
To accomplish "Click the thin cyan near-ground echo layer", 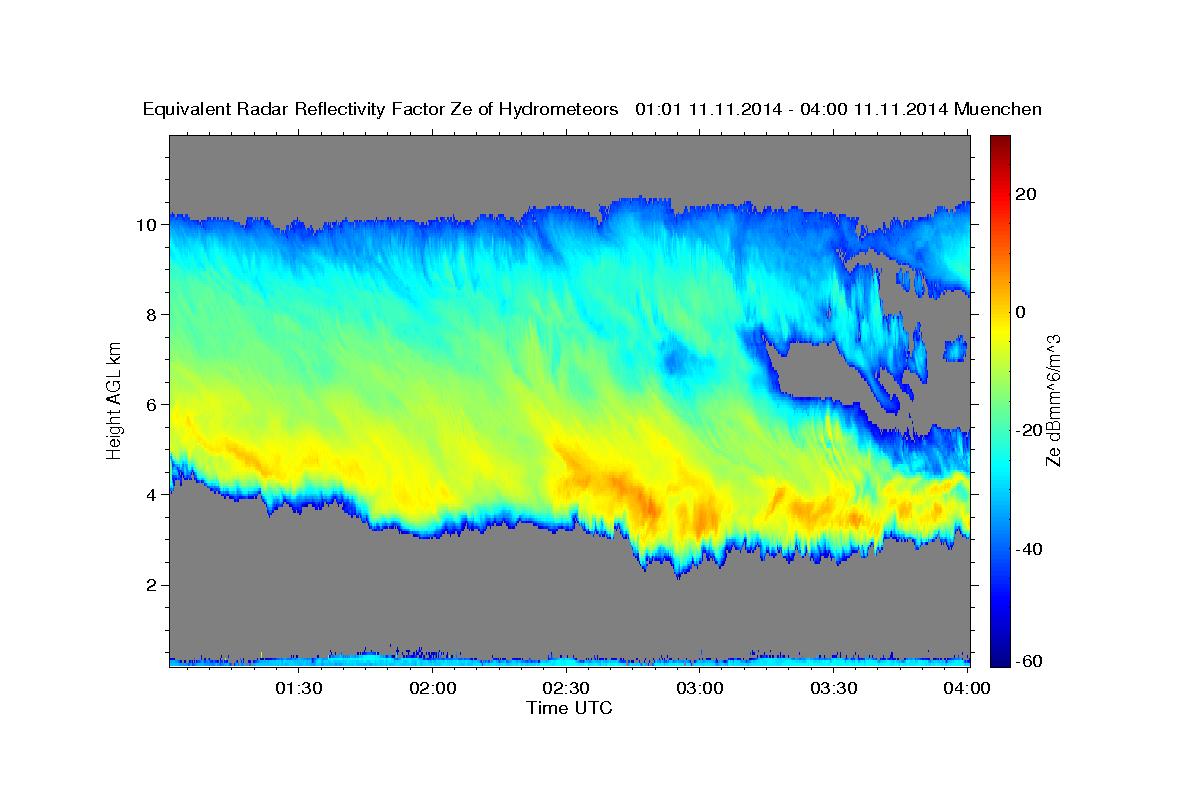I will (x=569, y=660).
